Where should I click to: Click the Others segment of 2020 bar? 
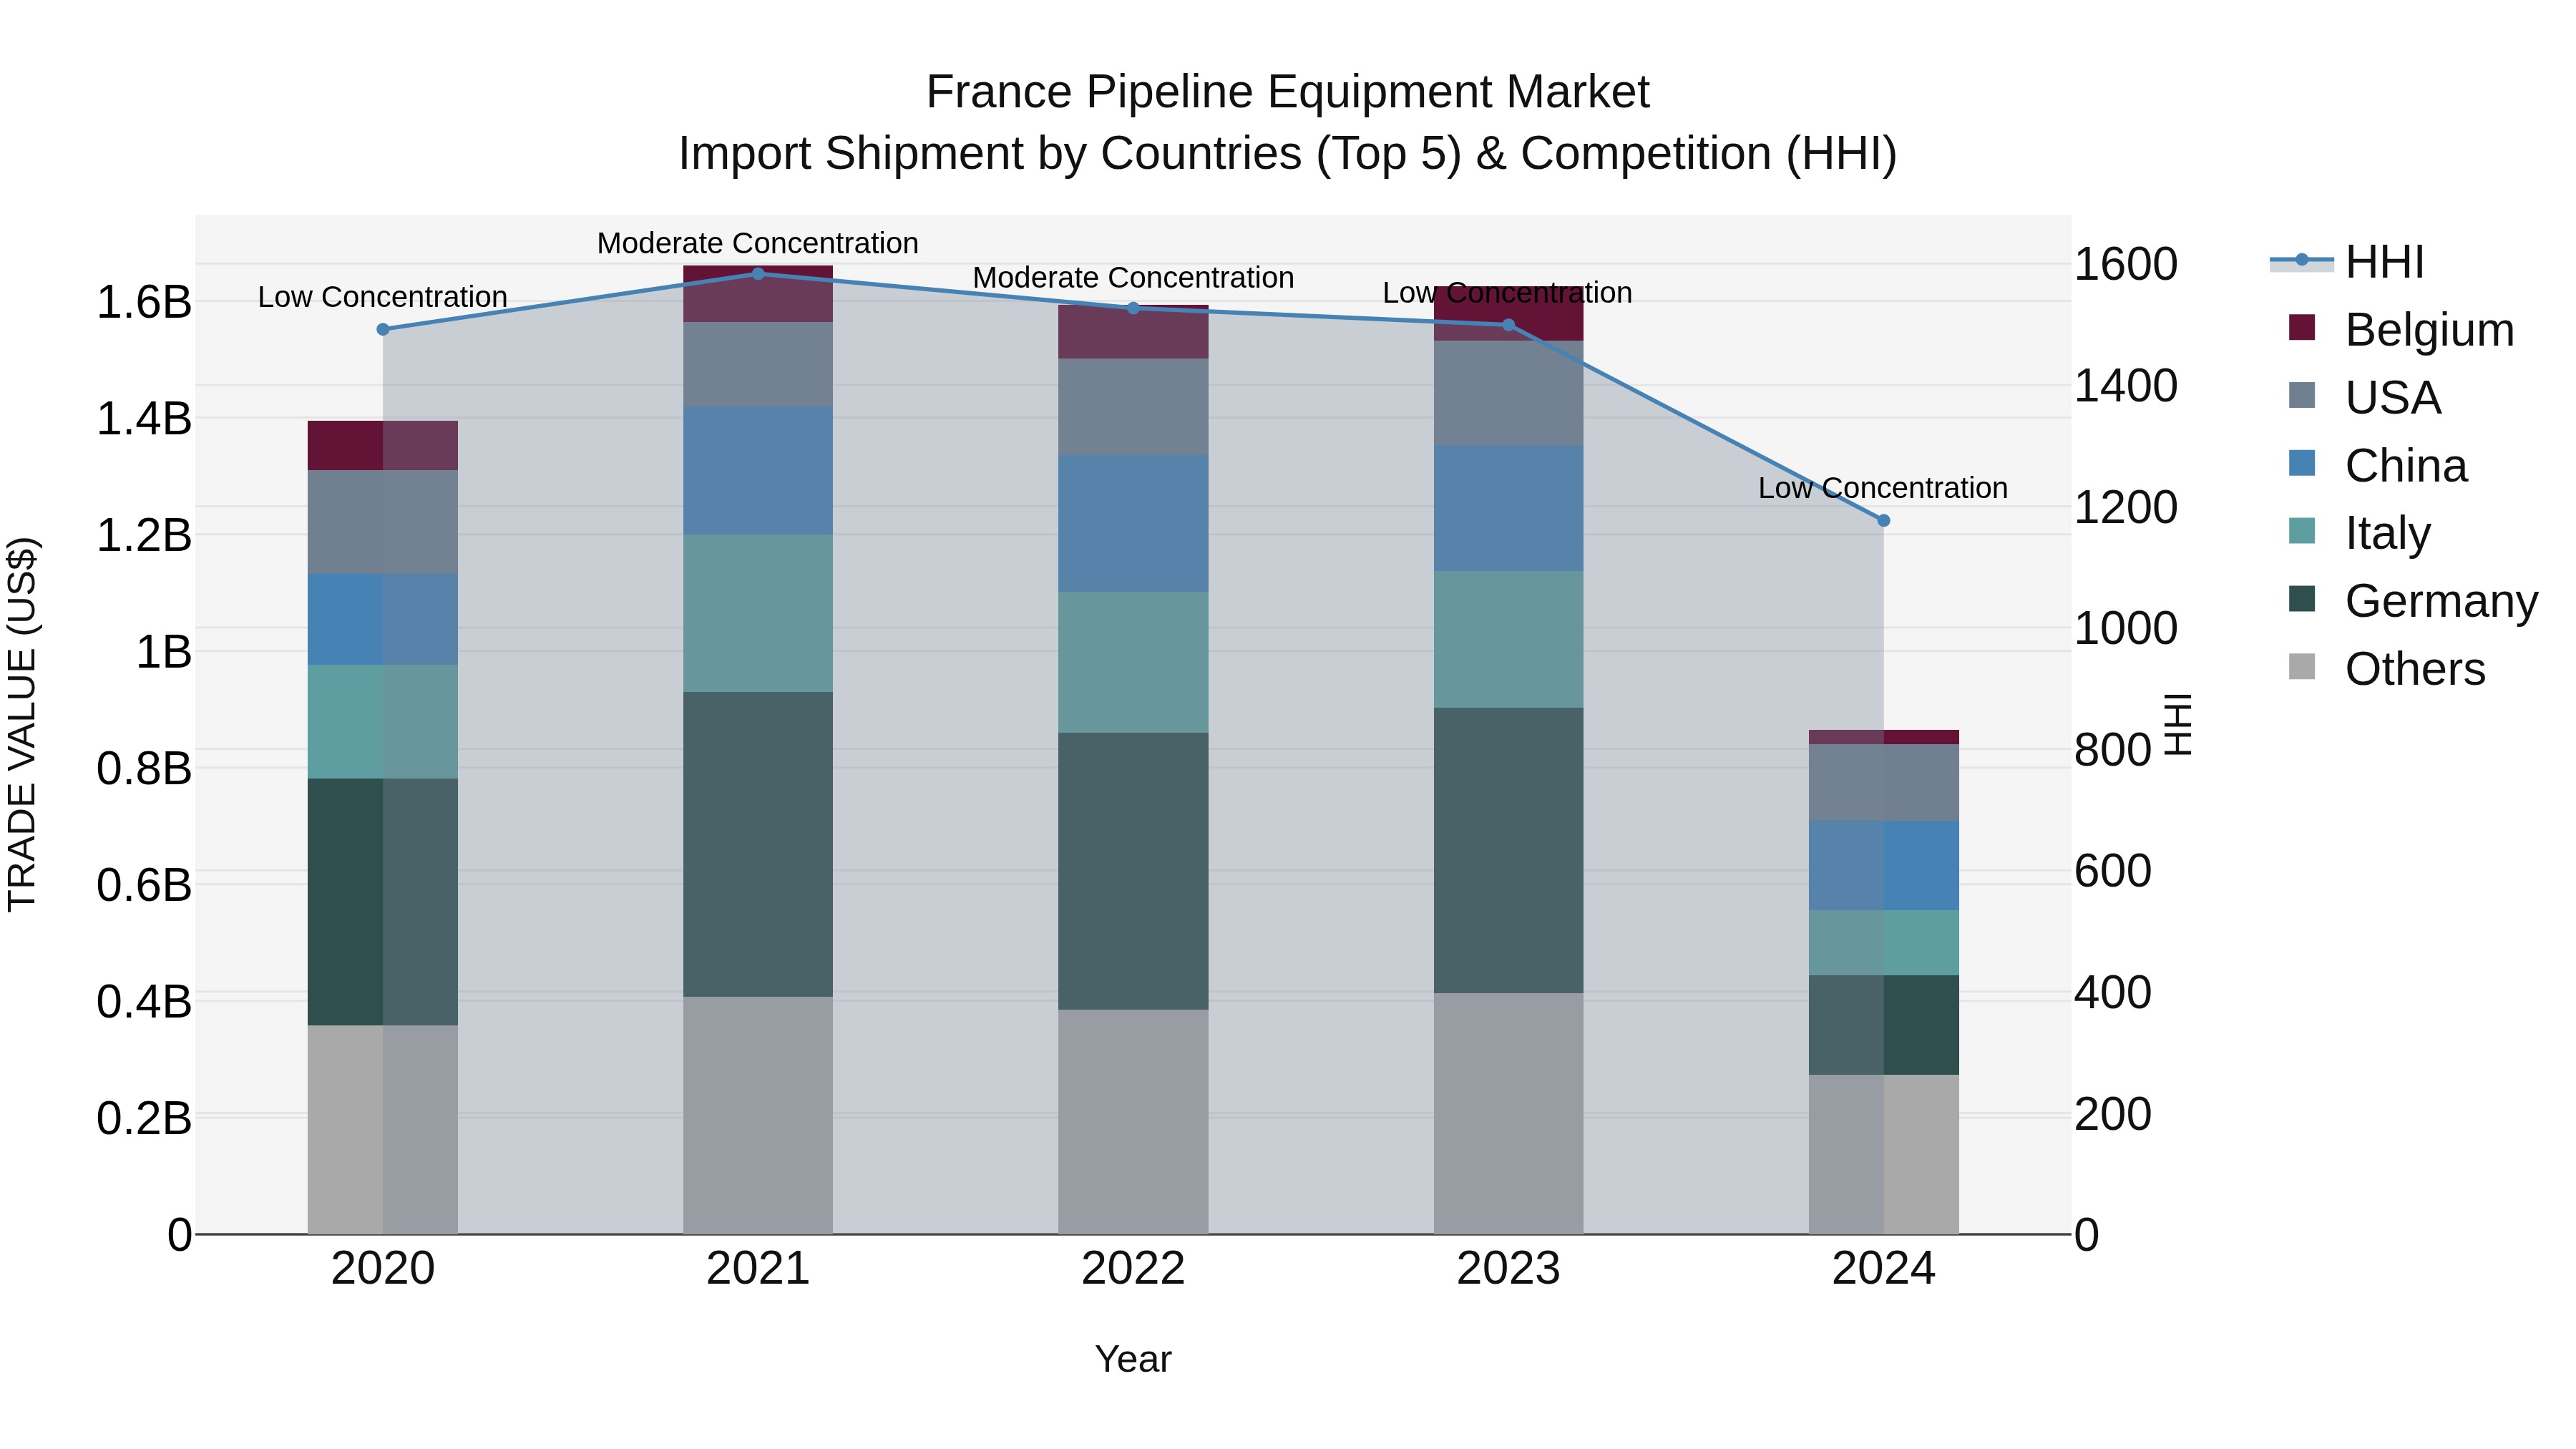(383, 1129)
